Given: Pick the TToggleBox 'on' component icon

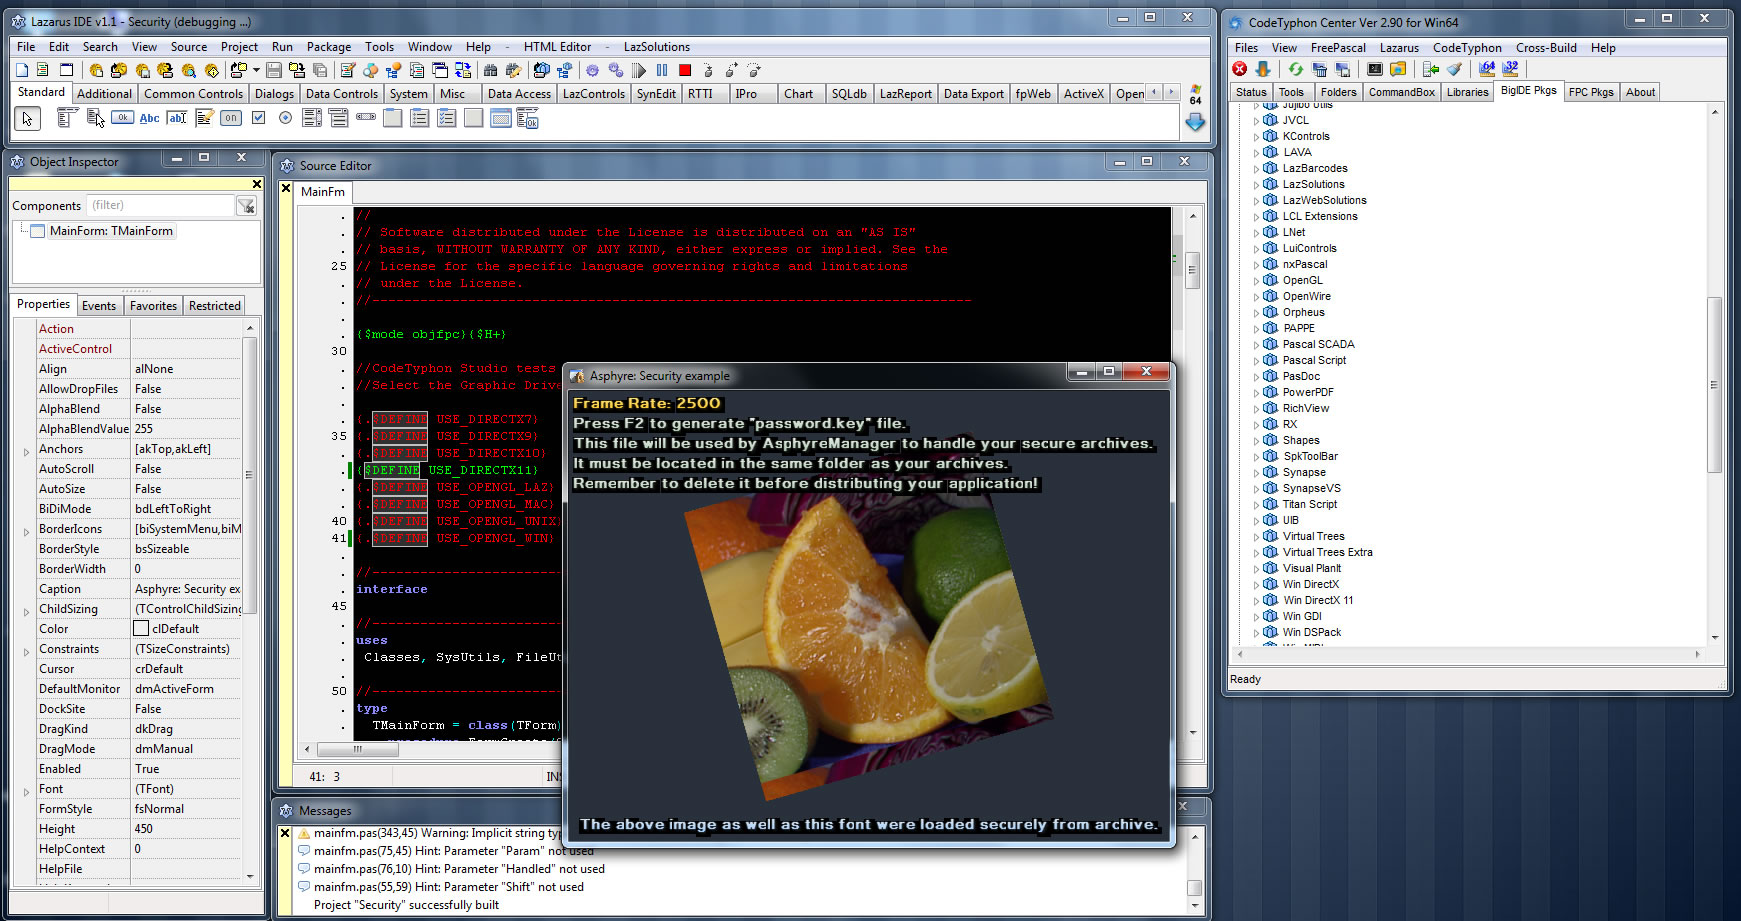Looking at the screenshot, I should click(x=231, y=118).
